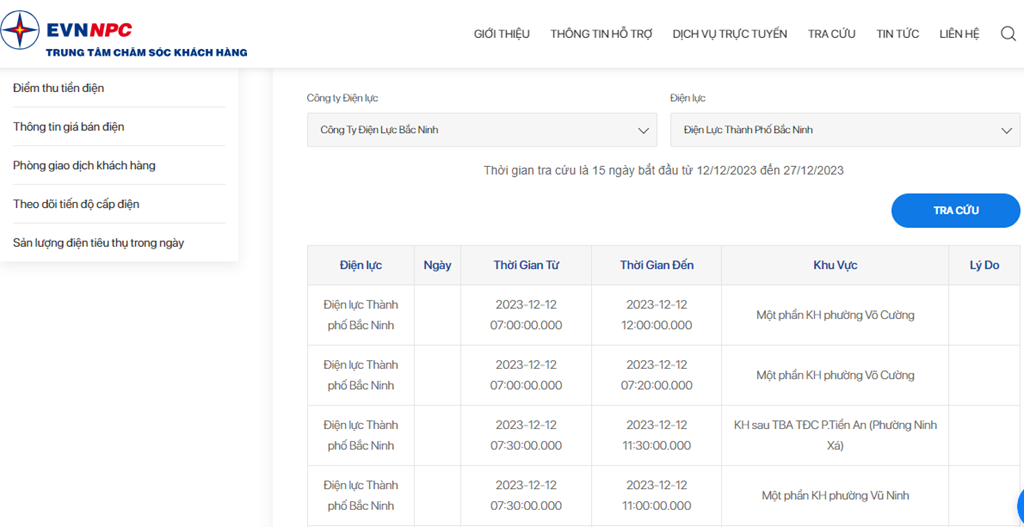1024x527 pixels.
Task: Go to TRA CỨU in top navigation
Action: click(x=831, y=34)
